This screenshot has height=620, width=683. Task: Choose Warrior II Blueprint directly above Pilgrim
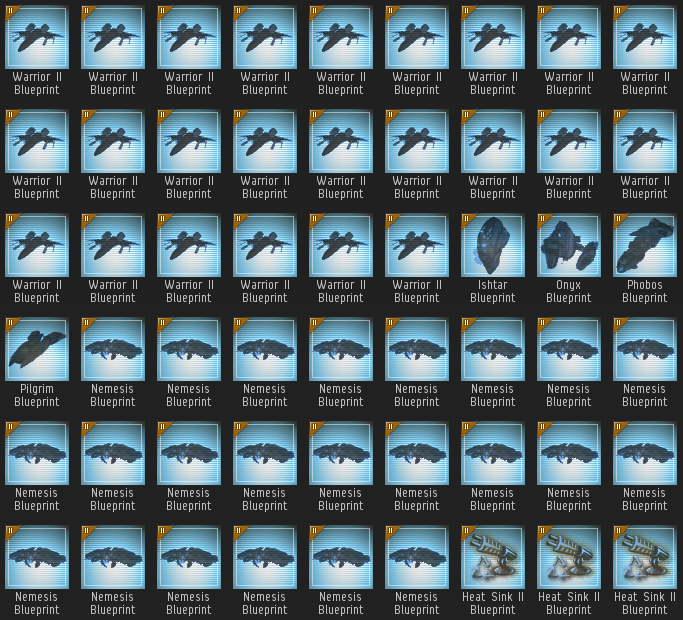tap(37, 245)
